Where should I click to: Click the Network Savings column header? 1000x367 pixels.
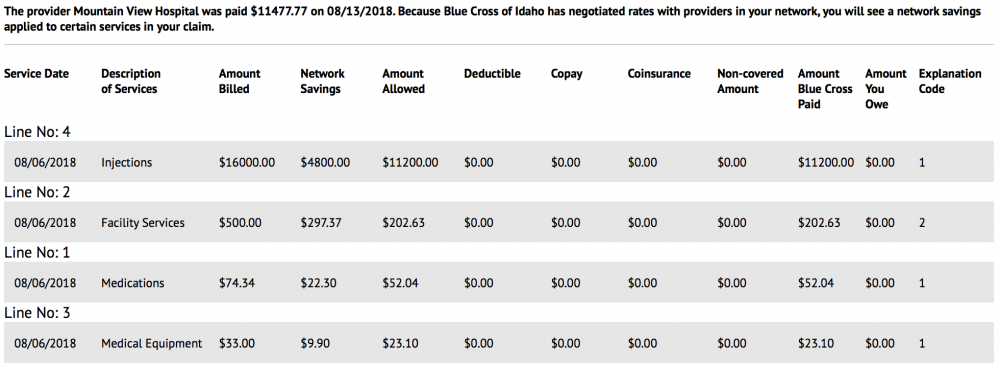(x=323, y=81)
